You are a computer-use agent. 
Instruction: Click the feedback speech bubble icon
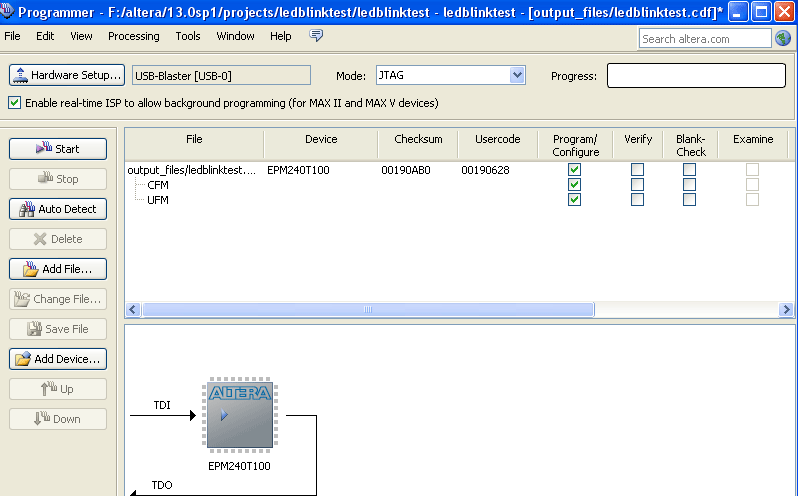316,36
